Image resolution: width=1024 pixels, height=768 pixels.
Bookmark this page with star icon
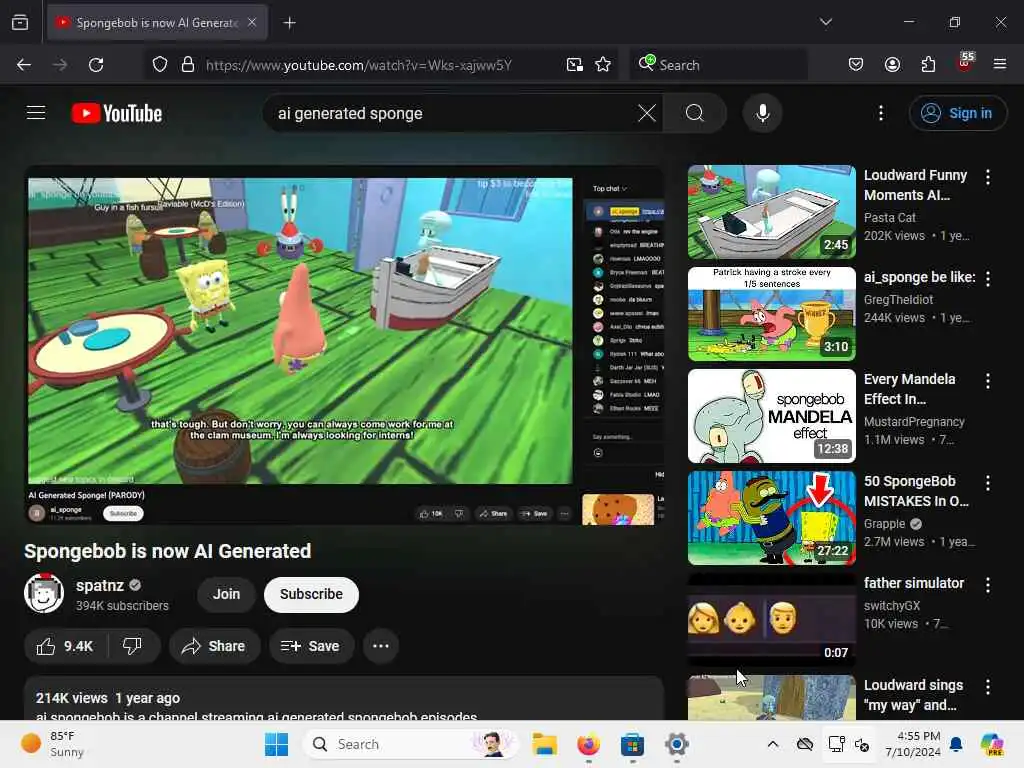(603, 65)
